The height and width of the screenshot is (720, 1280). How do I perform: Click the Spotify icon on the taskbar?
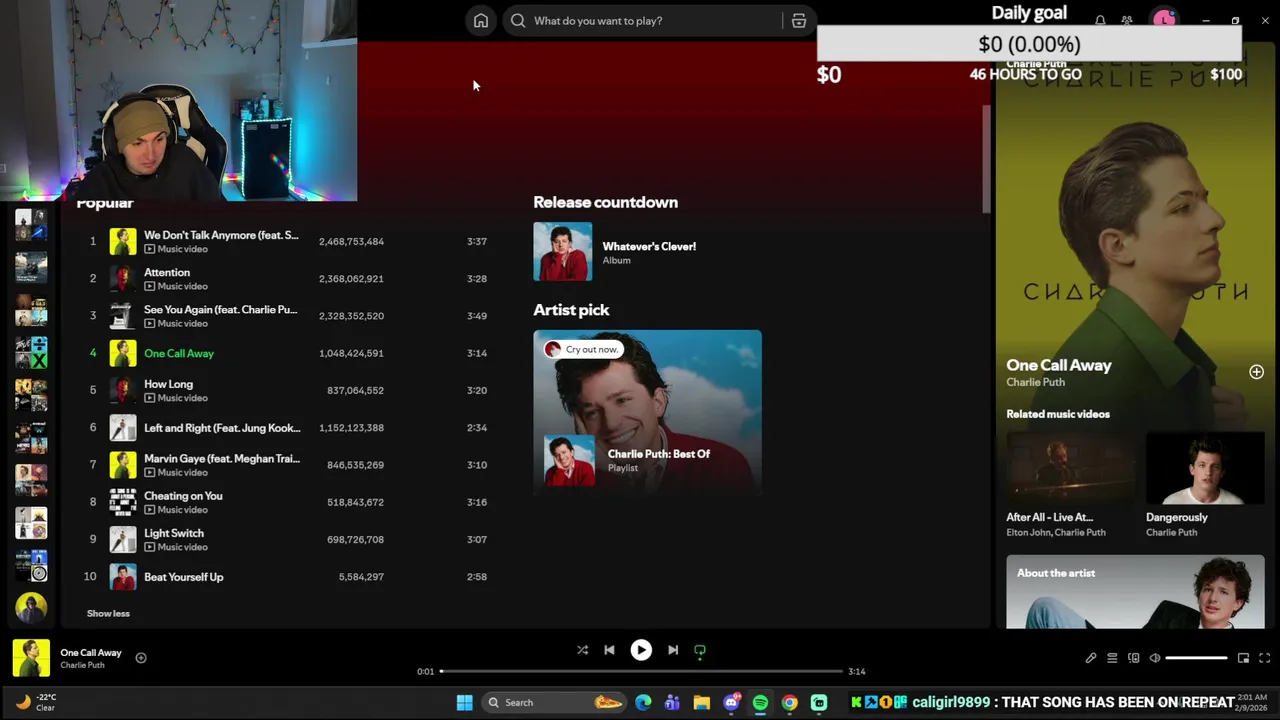[x=760, y=702]
